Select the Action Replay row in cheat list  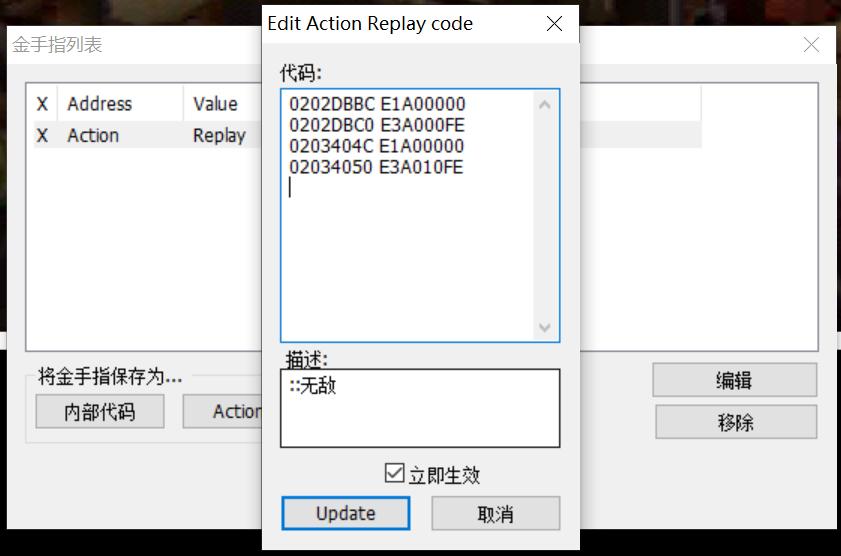pyautogui.click(x=147, y=135)
